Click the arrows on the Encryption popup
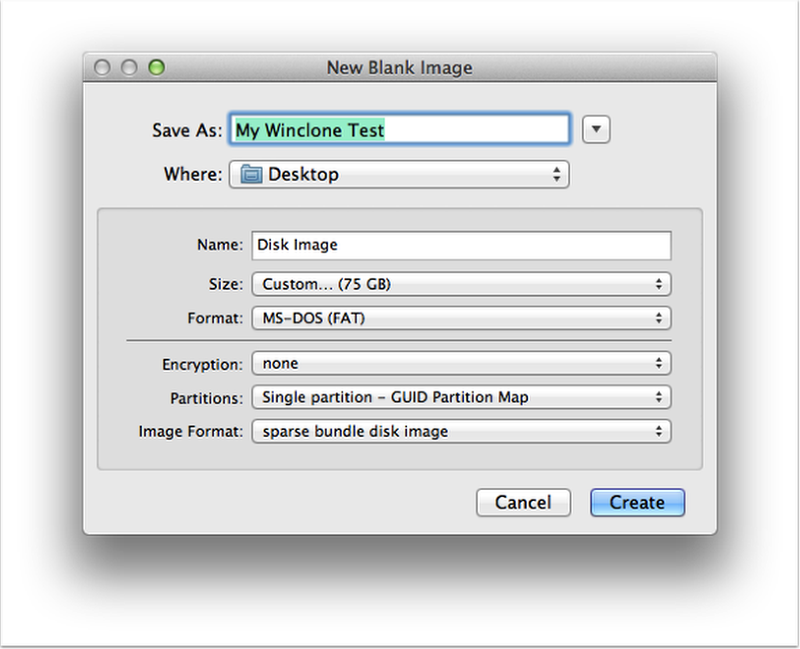The height and width of the screenshot is (649, 800). (660, 361)
